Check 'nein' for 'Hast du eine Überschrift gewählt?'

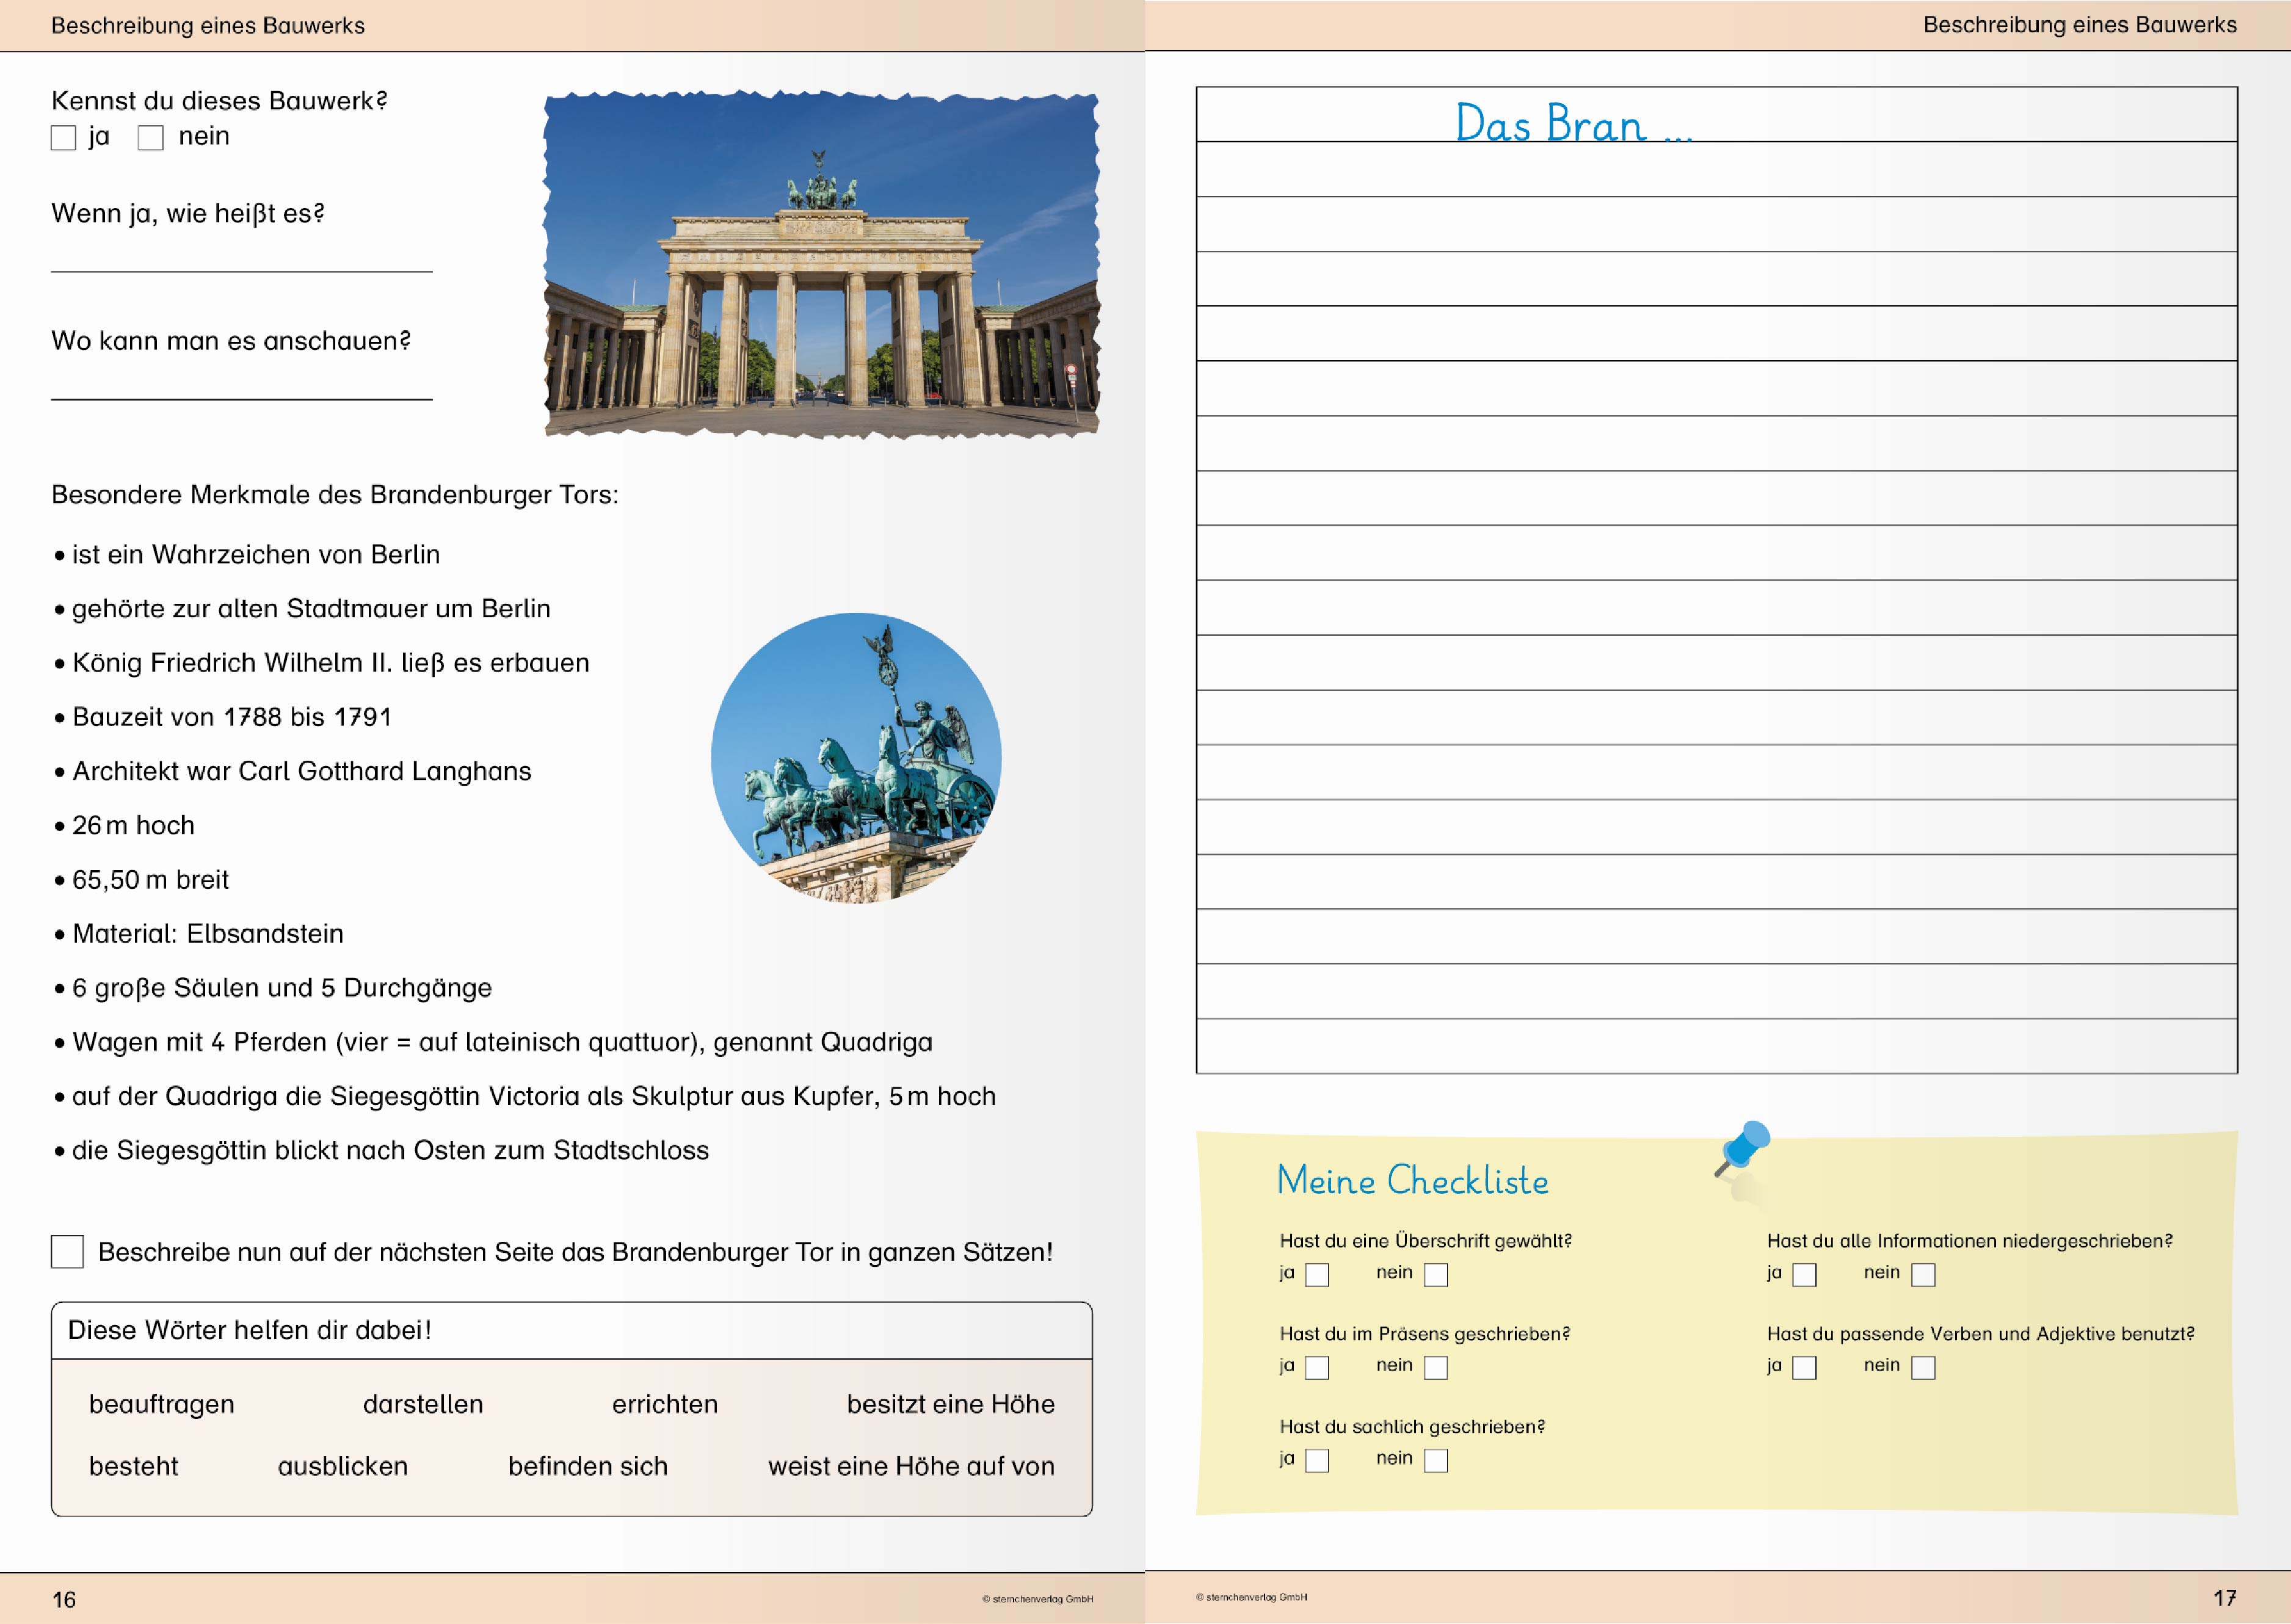pos(1436,1274)
